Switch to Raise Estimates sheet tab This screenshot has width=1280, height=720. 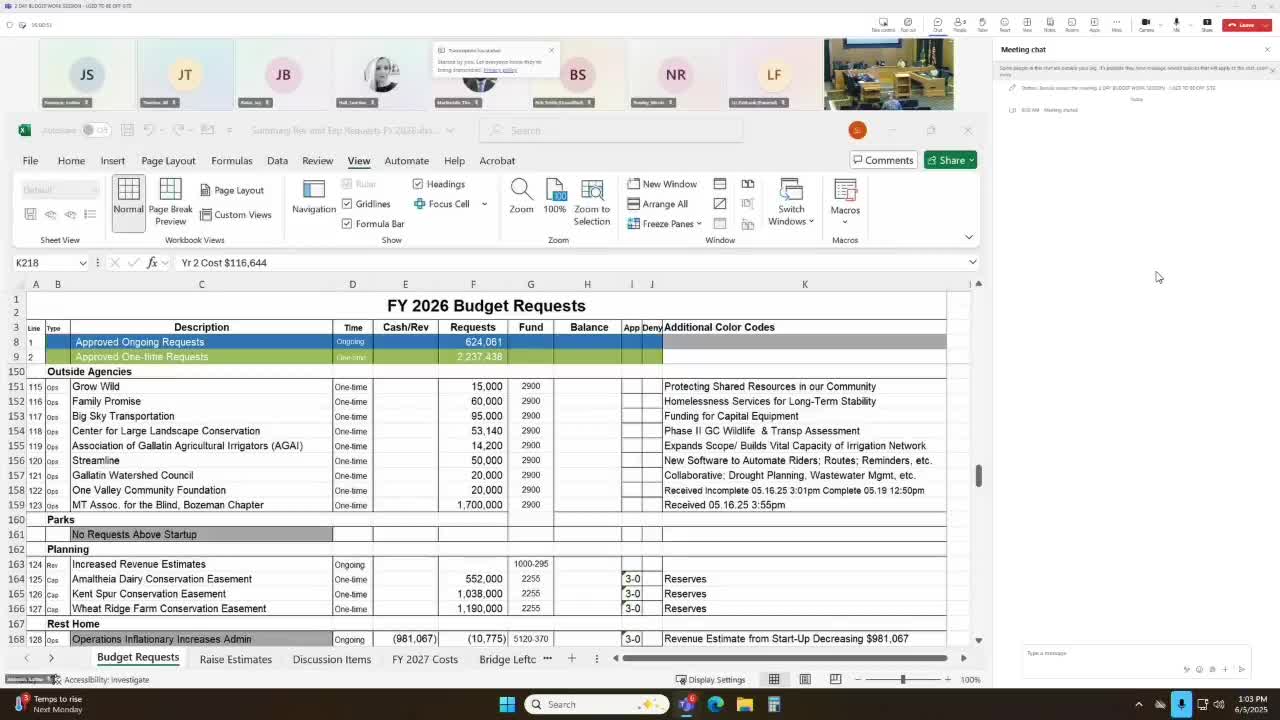(235, 659)
